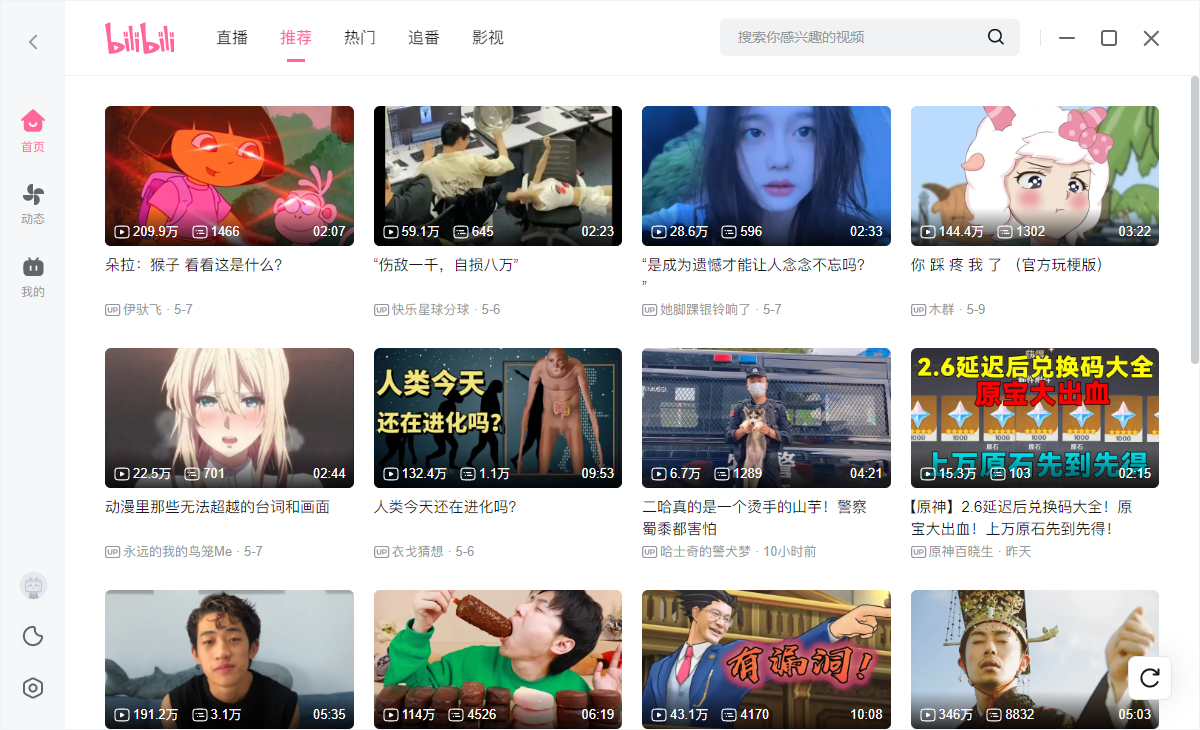The height and width of the screenshot is (730, 1200).
Task: Switch to the 直播 (Live) tab
Action: (231, 36)
